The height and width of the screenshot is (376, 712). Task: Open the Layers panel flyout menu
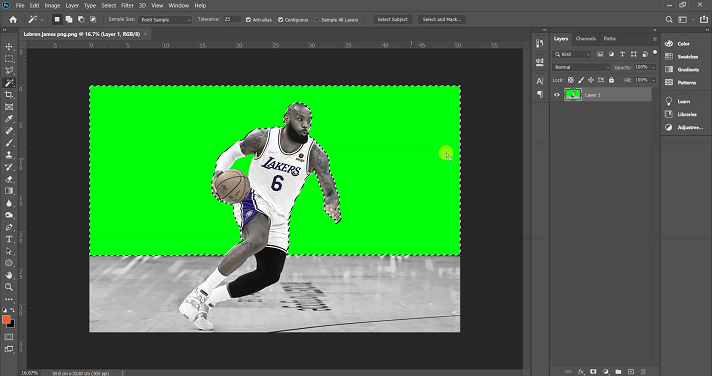pos(655,39)
